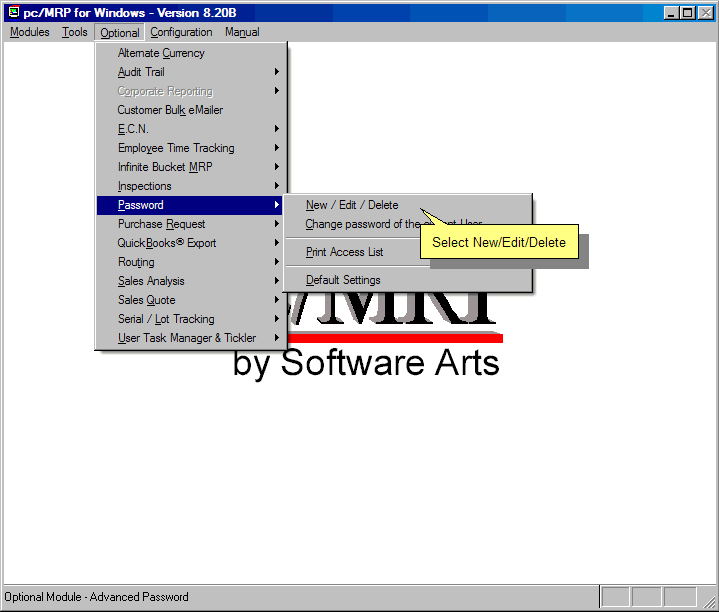
Task: Expand the E.C.N. submenu
Action: pos(133,129)
